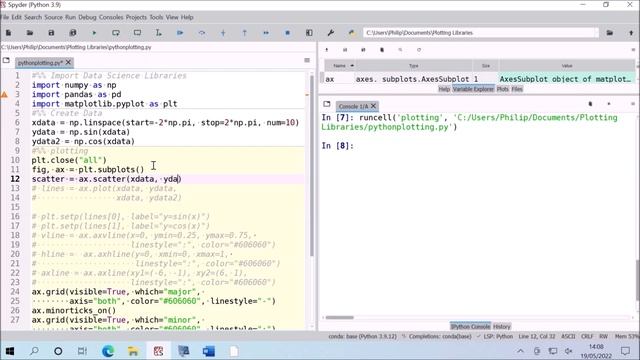640x360 pixels.
Task: Sort variables by the Type column
Action: click(x=413, y=66)
